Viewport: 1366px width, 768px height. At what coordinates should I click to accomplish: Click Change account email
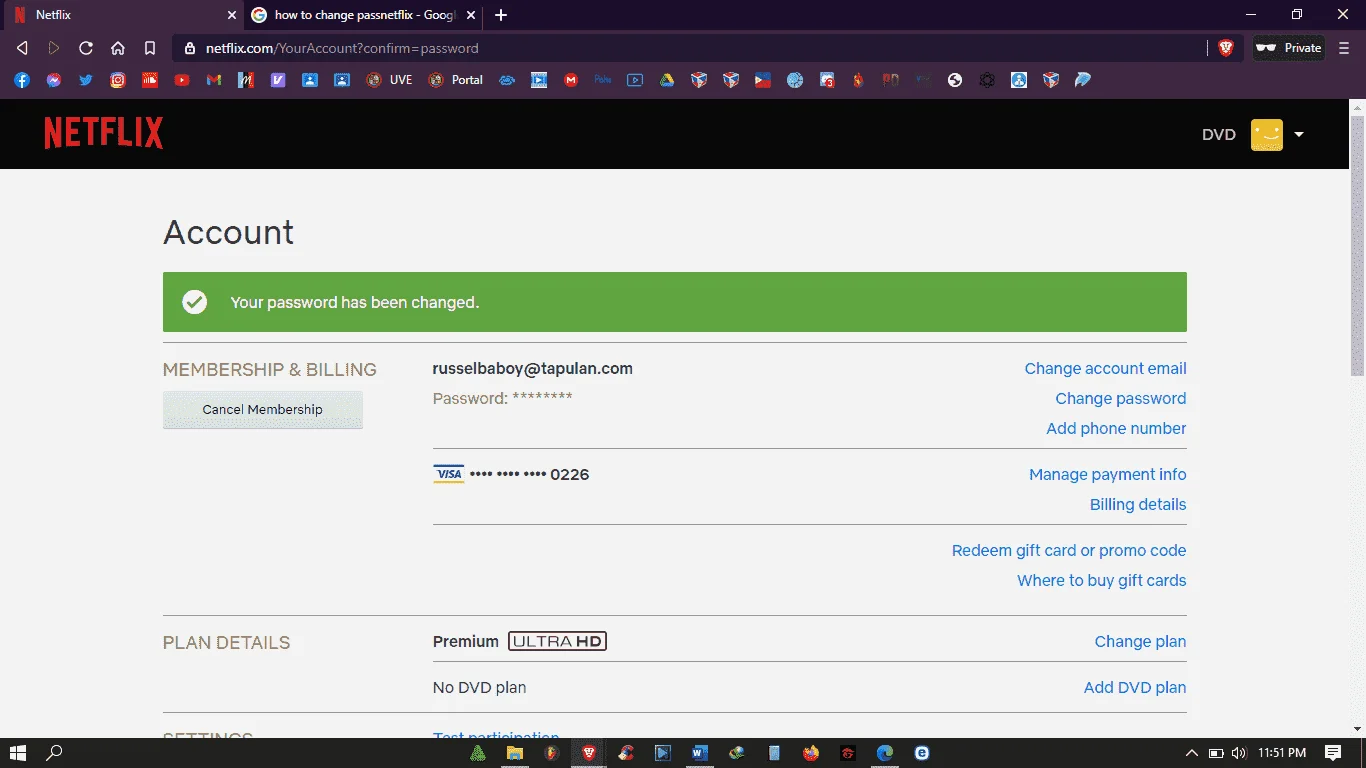[1105, 369]
